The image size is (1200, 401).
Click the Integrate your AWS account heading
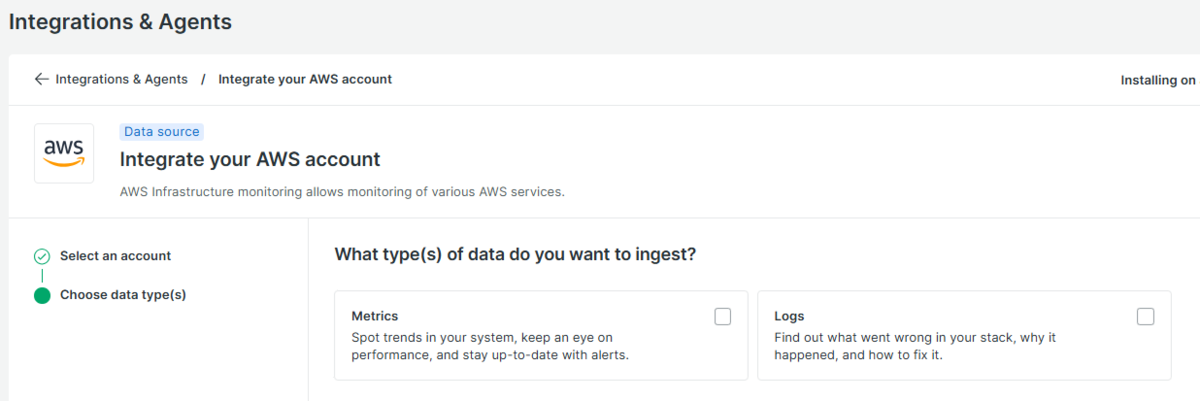click(250, 159)
